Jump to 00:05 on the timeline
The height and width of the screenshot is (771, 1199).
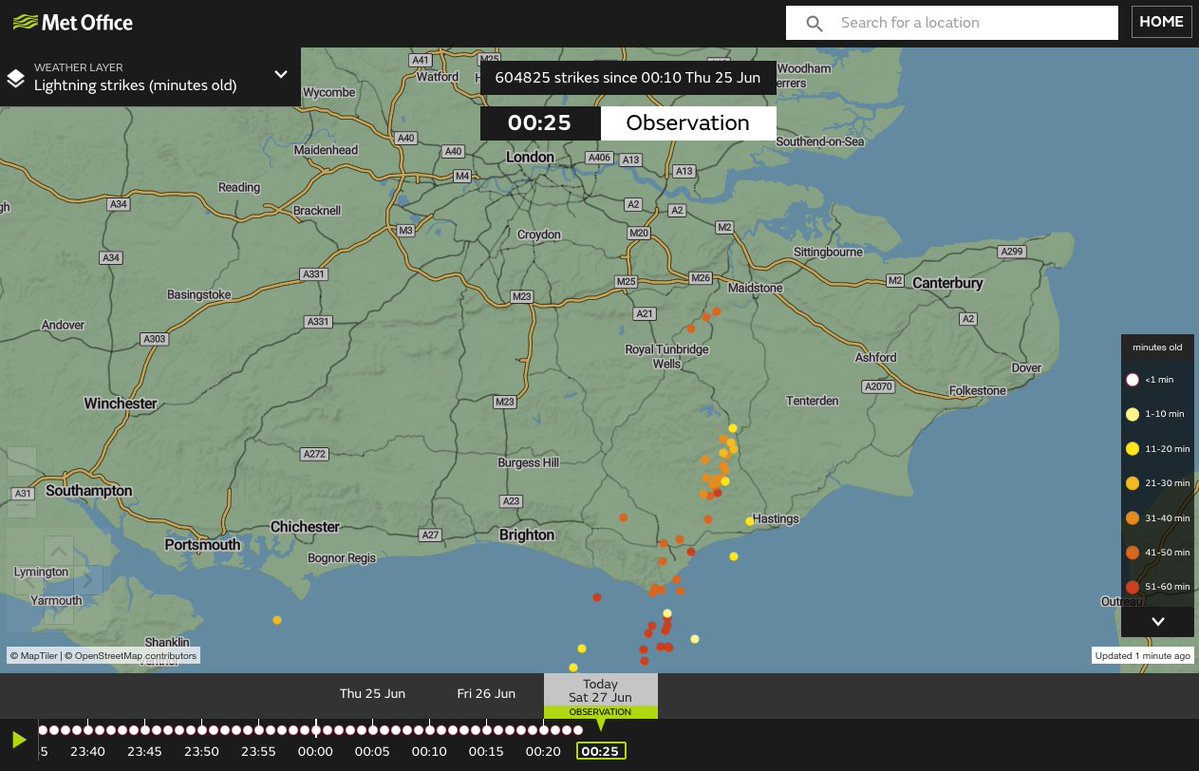coord(372,751)
